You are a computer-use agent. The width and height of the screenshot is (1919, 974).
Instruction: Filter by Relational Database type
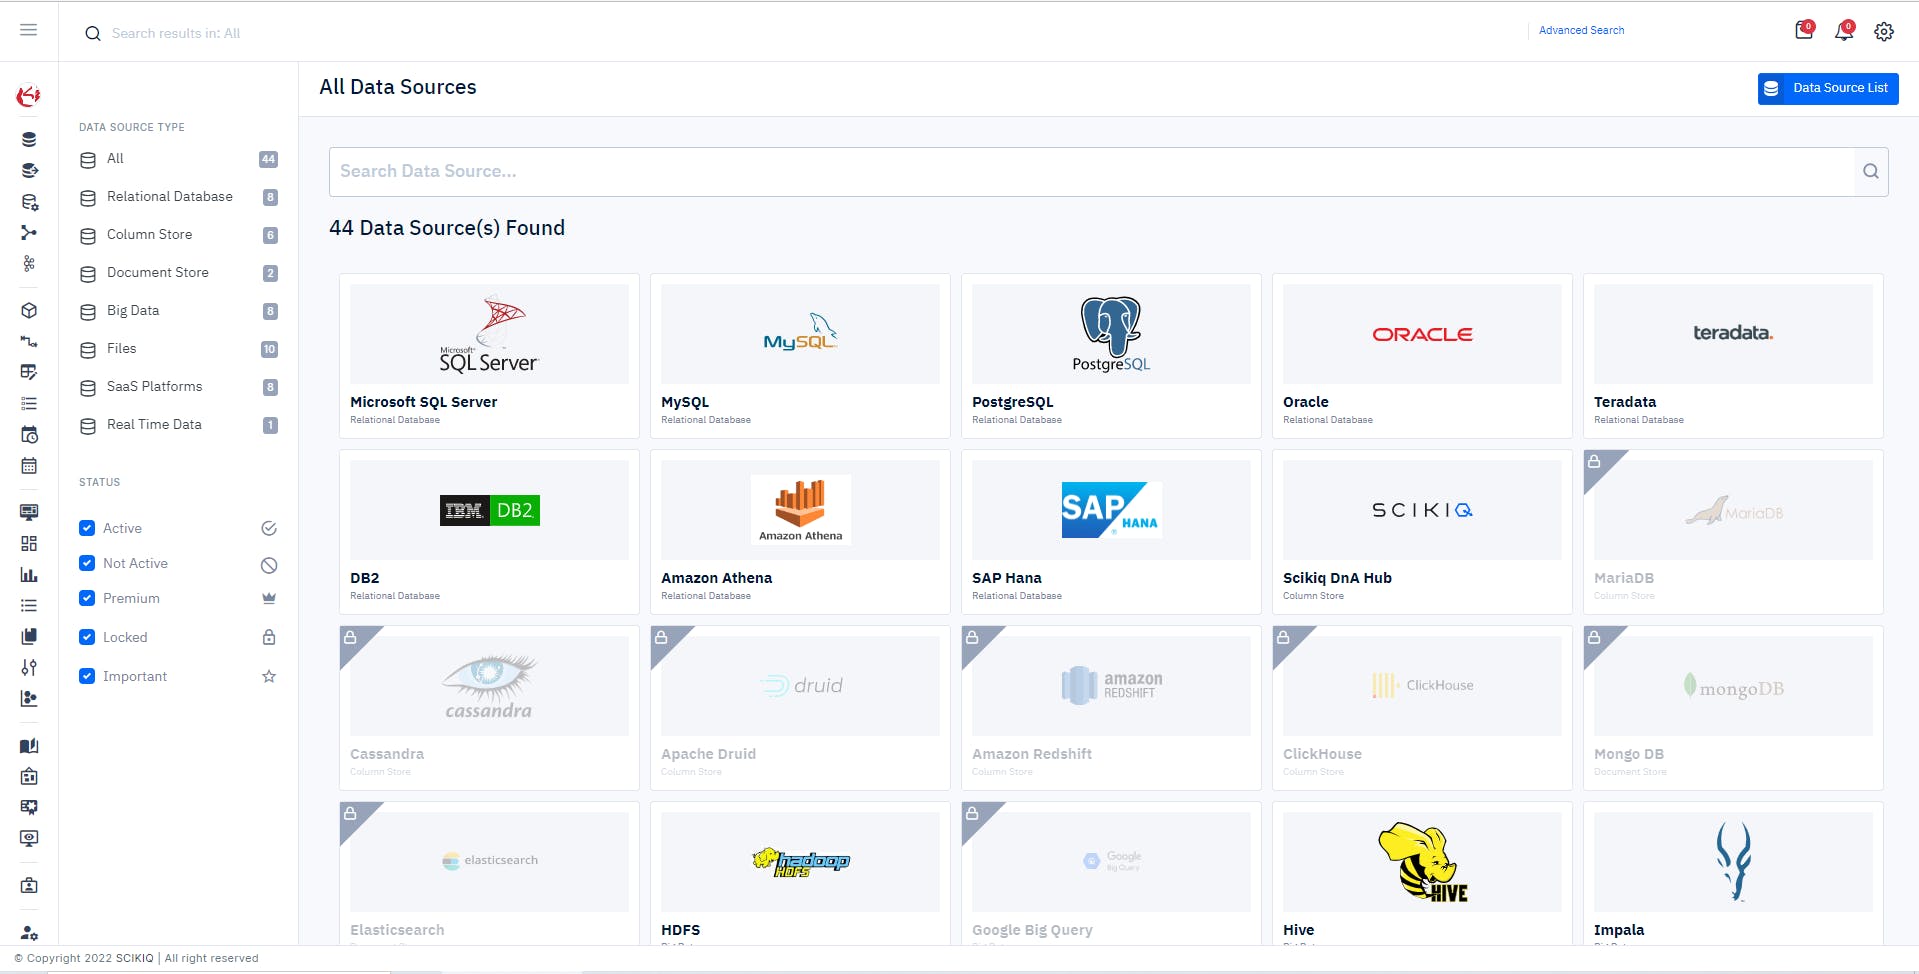tap(179, 197)
